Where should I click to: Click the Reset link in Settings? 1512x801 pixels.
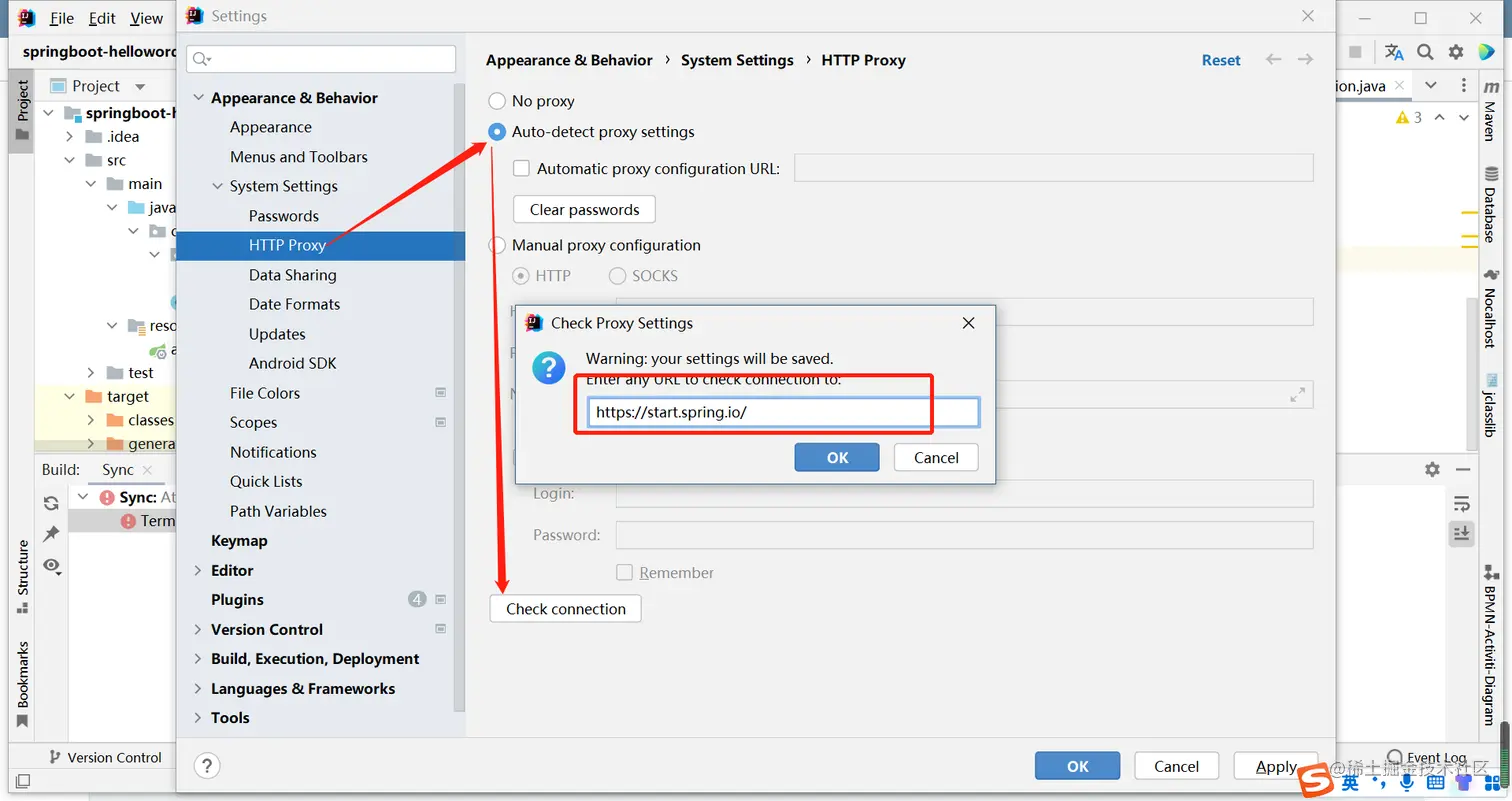pyautogui.click(x=1221, y=60)
